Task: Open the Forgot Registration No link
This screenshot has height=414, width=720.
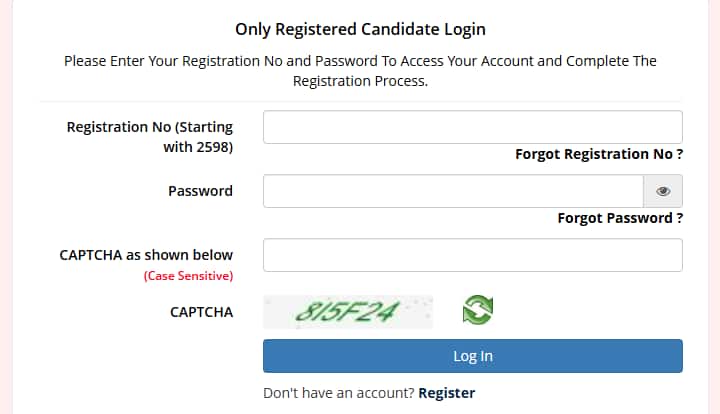Action: [x=599, y=154]
